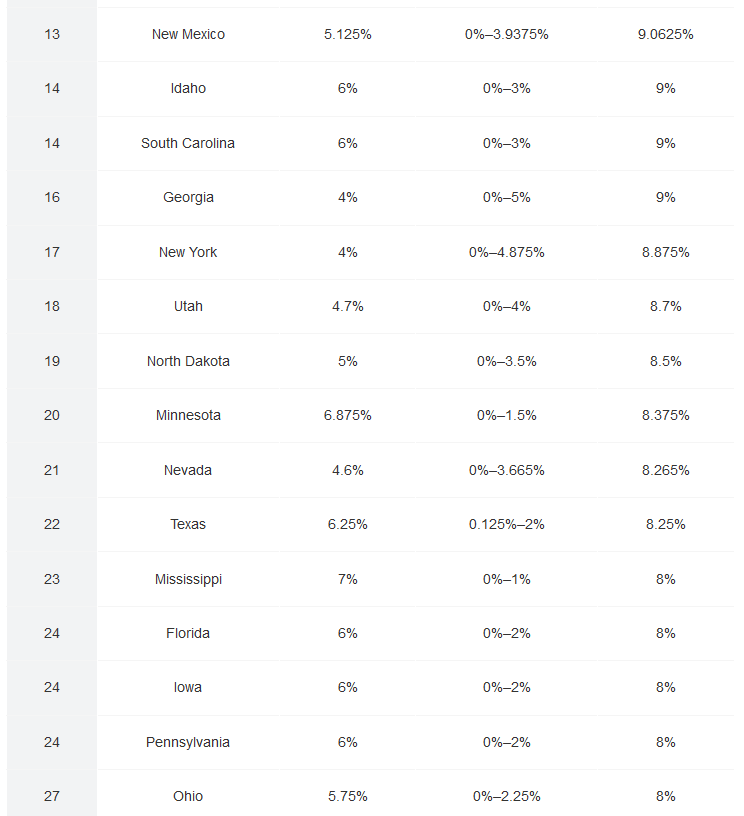Click Texas local rate range 0.125%–2%
This screenshot has height=816, width=744.
point(506,524)
